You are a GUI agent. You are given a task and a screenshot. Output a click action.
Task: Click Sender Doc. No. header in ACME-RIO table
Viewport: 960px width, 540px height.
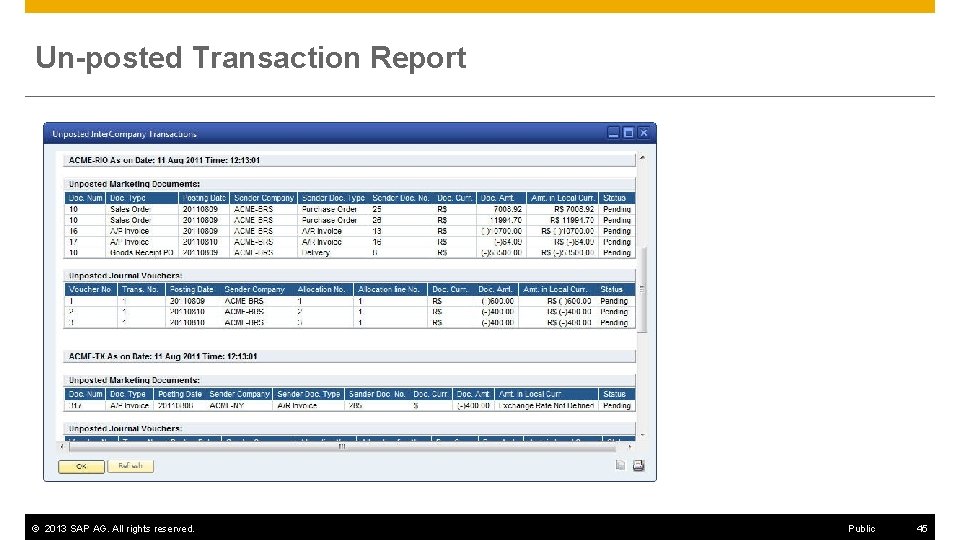pos(400,198)
